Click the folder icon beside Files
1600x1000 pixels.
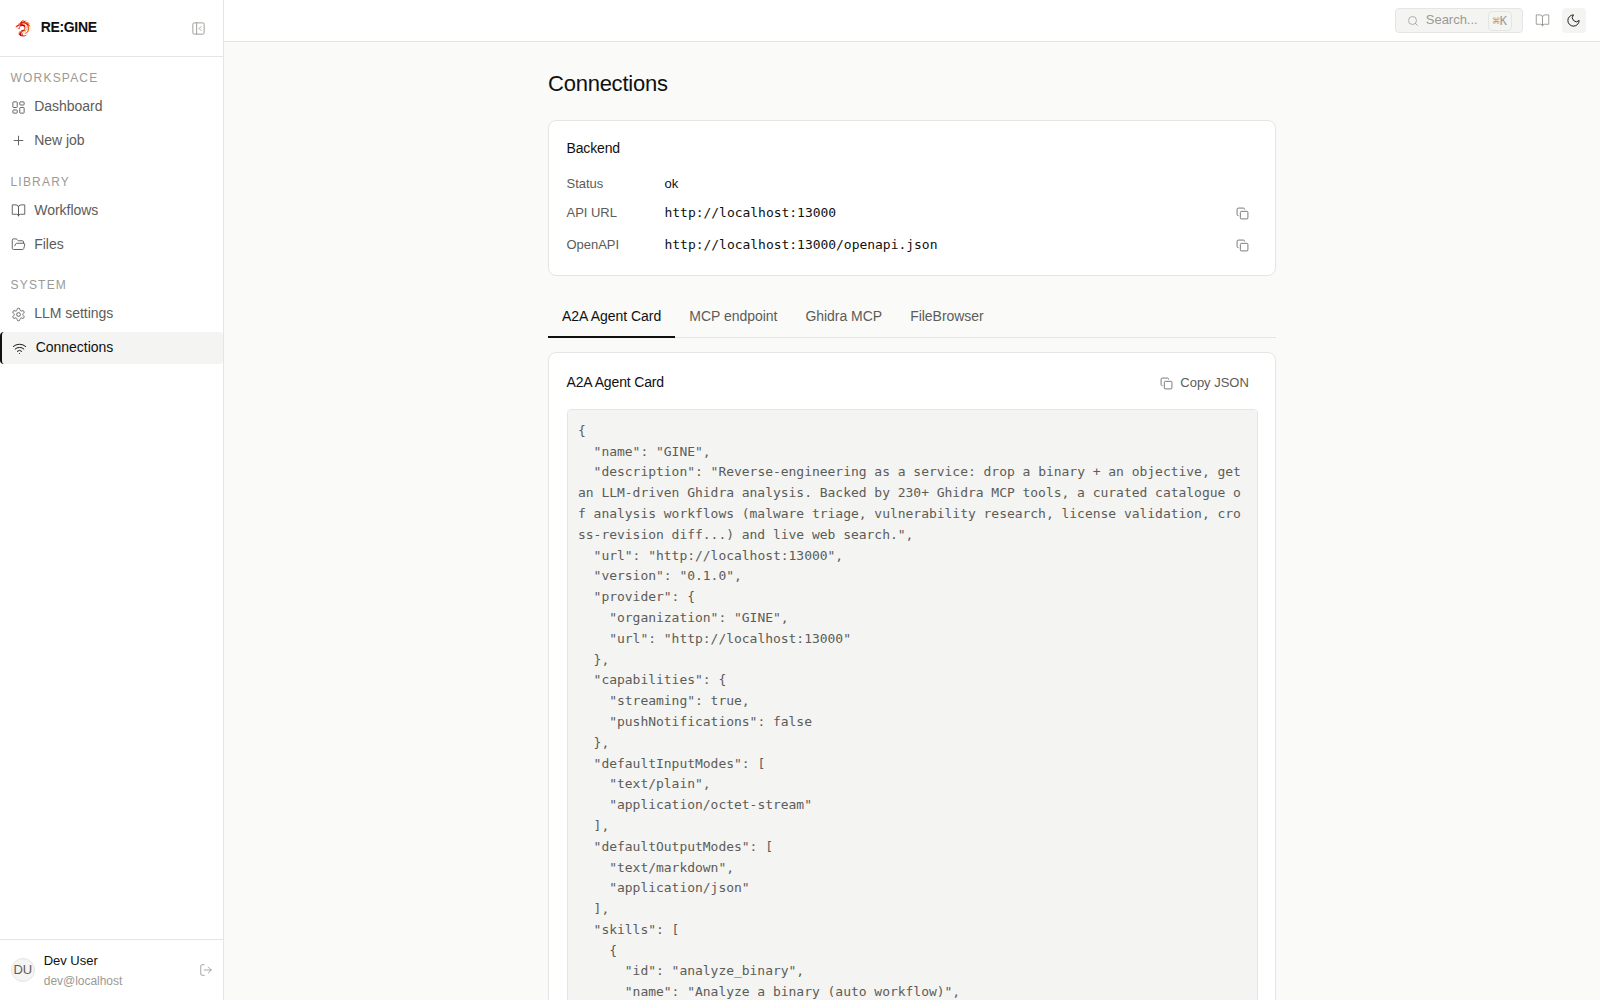coord(18,244)
